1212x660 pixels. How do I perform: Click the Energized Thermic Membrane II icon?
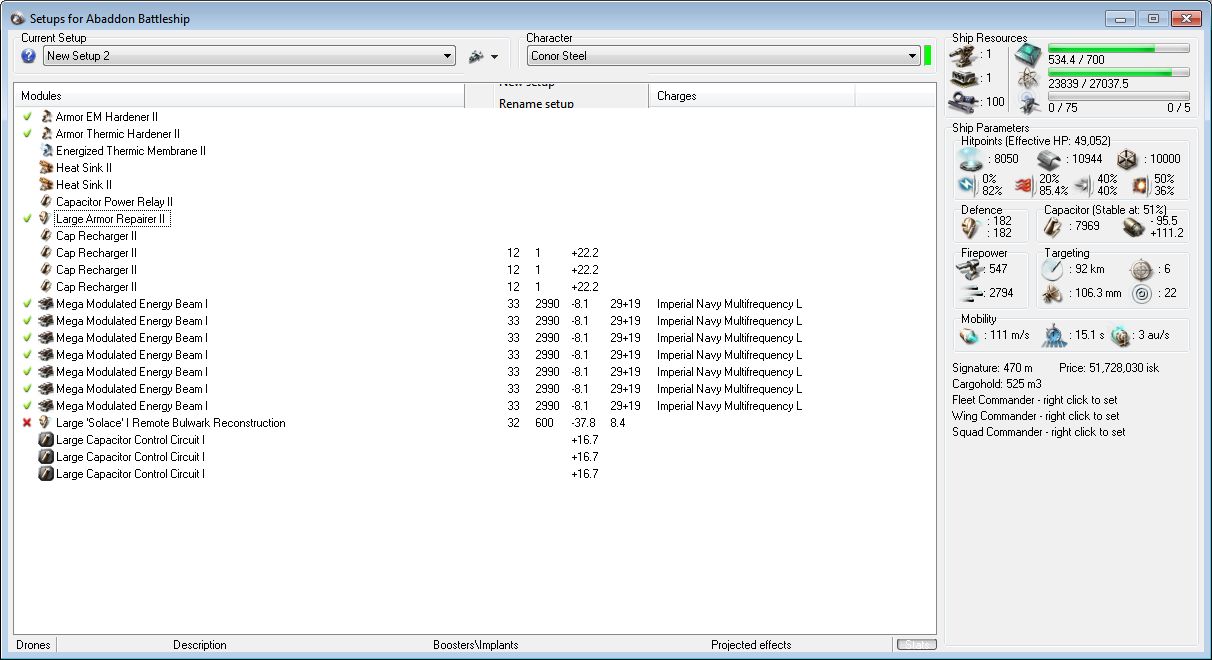[46, 151]
